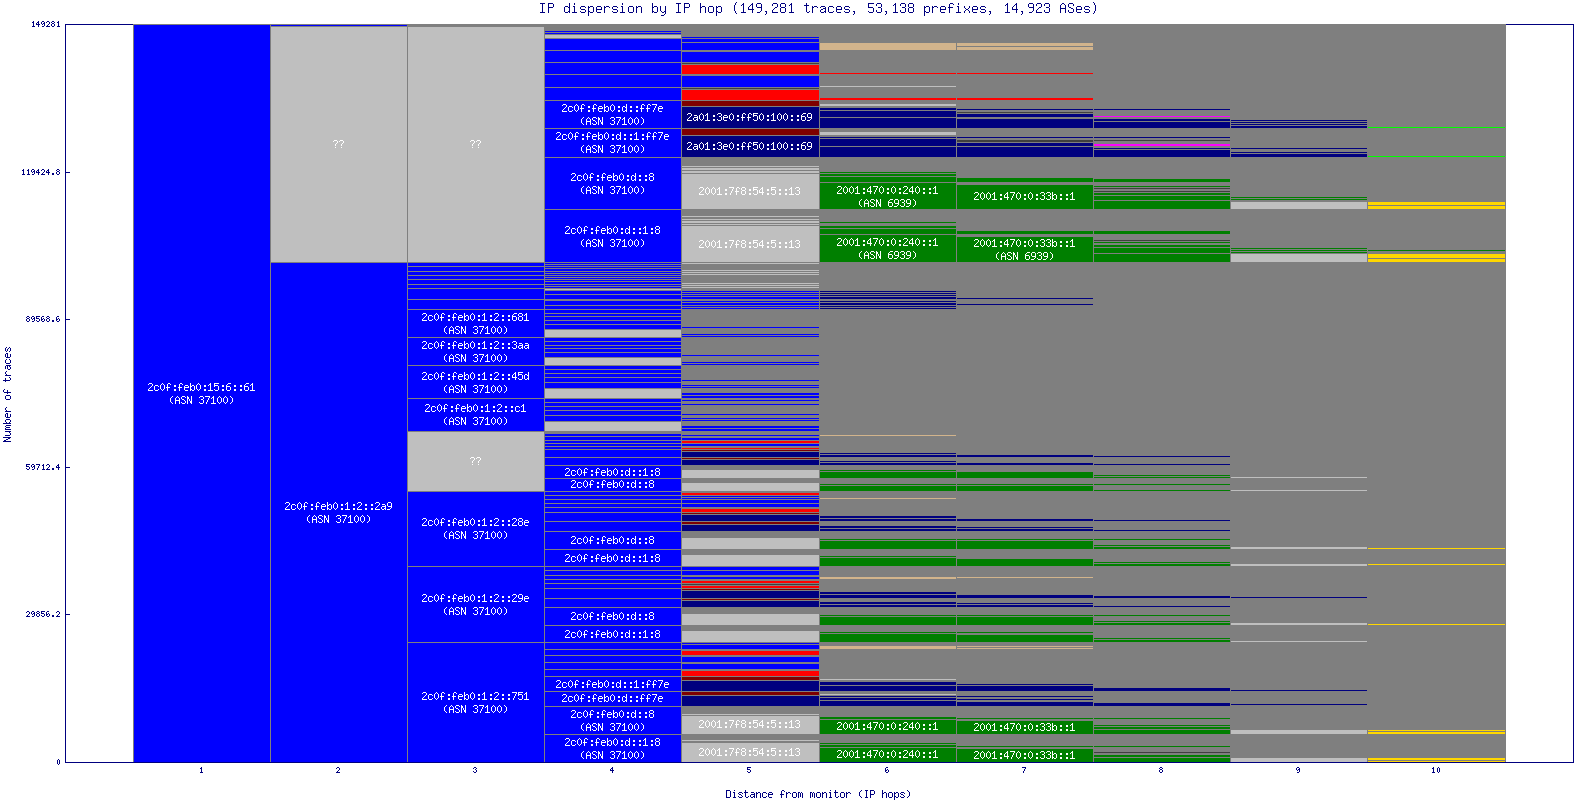Click the chart title 'IP dispersion by IP hop'
Viewport: 1574px width, 800px height.
tap(631, 9)
